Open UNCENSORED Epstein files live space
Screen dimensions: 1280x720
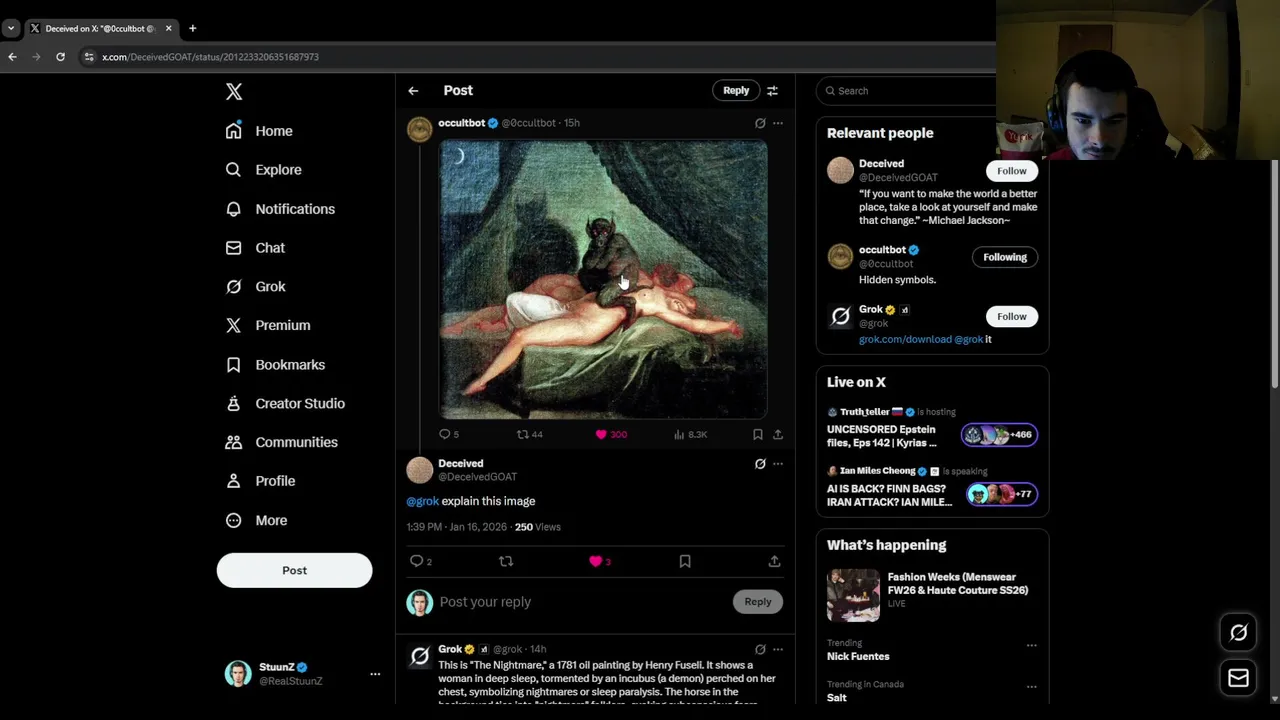coord(932,430)
